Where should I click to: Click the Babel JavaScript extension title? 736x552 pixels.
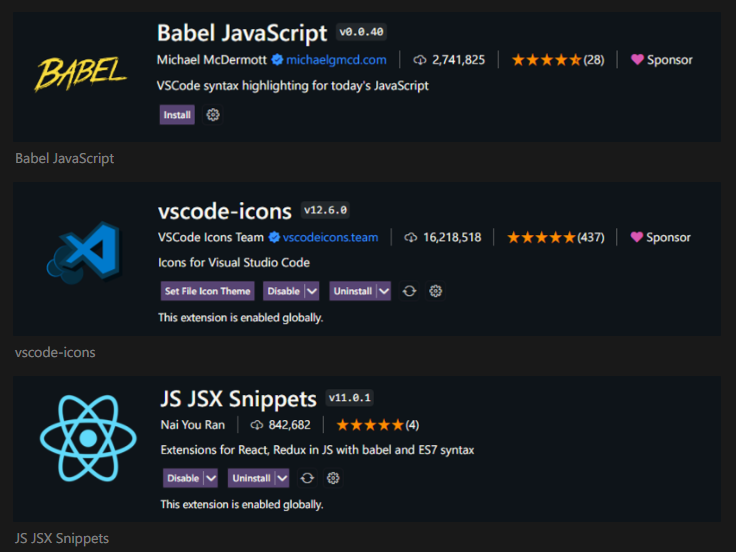(242, 33)
